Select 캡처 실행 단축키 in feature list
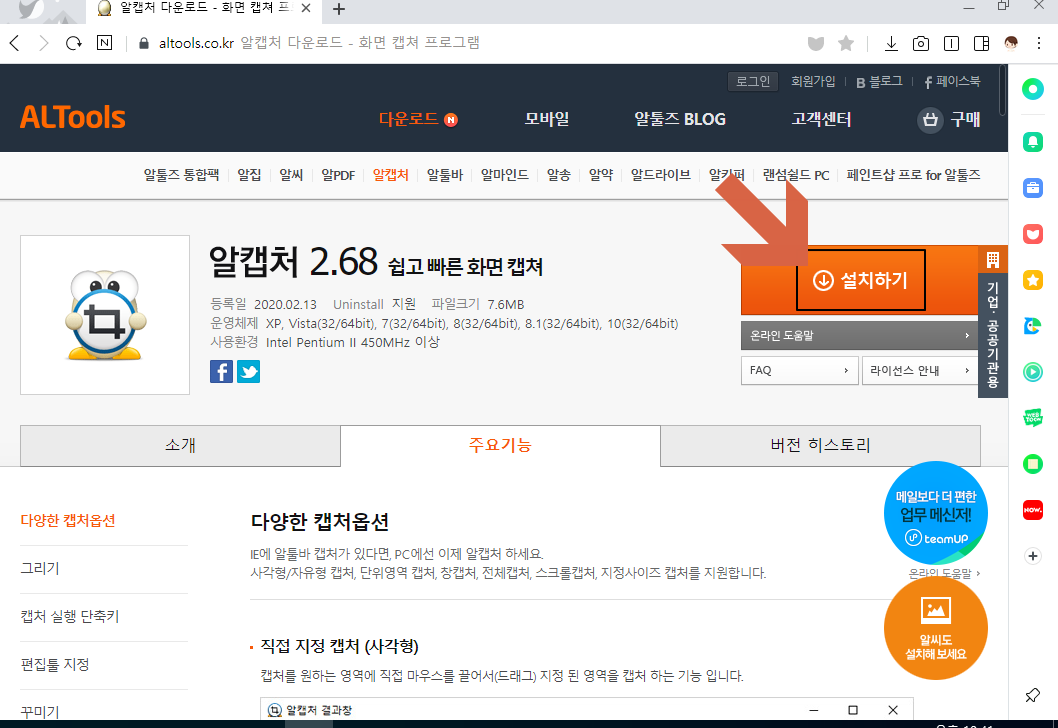 (x=69, y=617)
